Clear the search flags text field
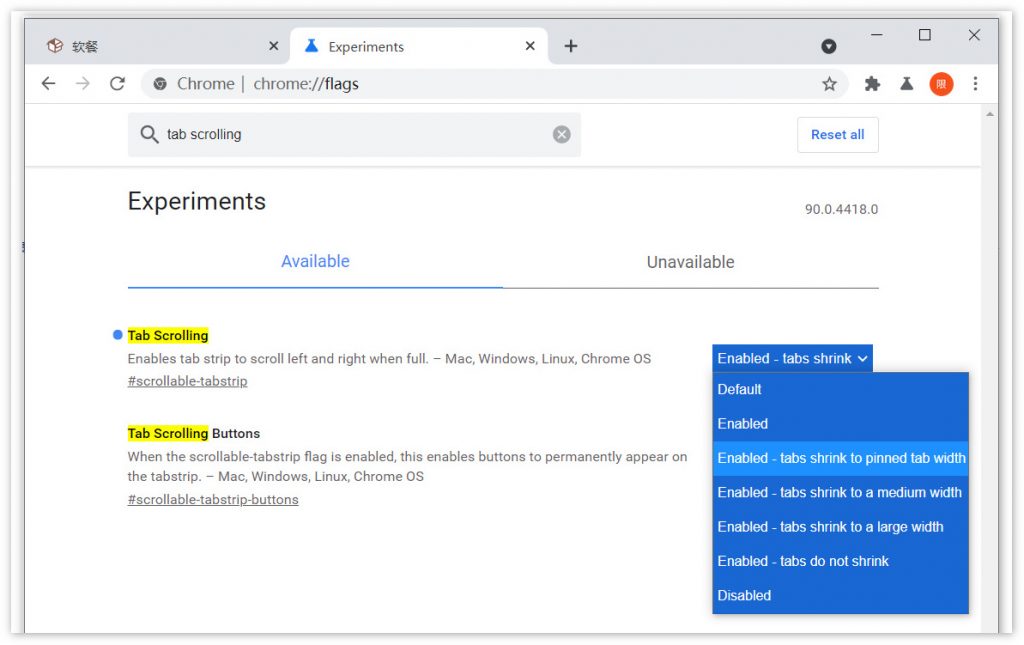This screenshot has width=1024, height=645. pos(562,134)
